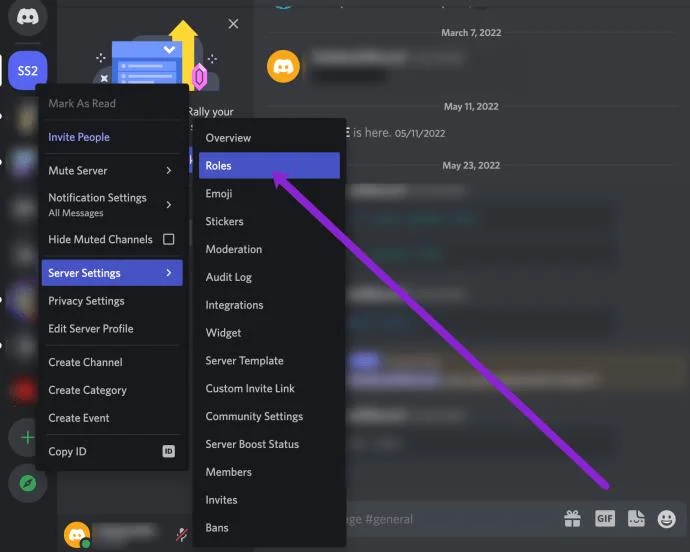The image size is (690, 552).
Task: Open Emoji settings entry
Action: [x=269, y=193]
